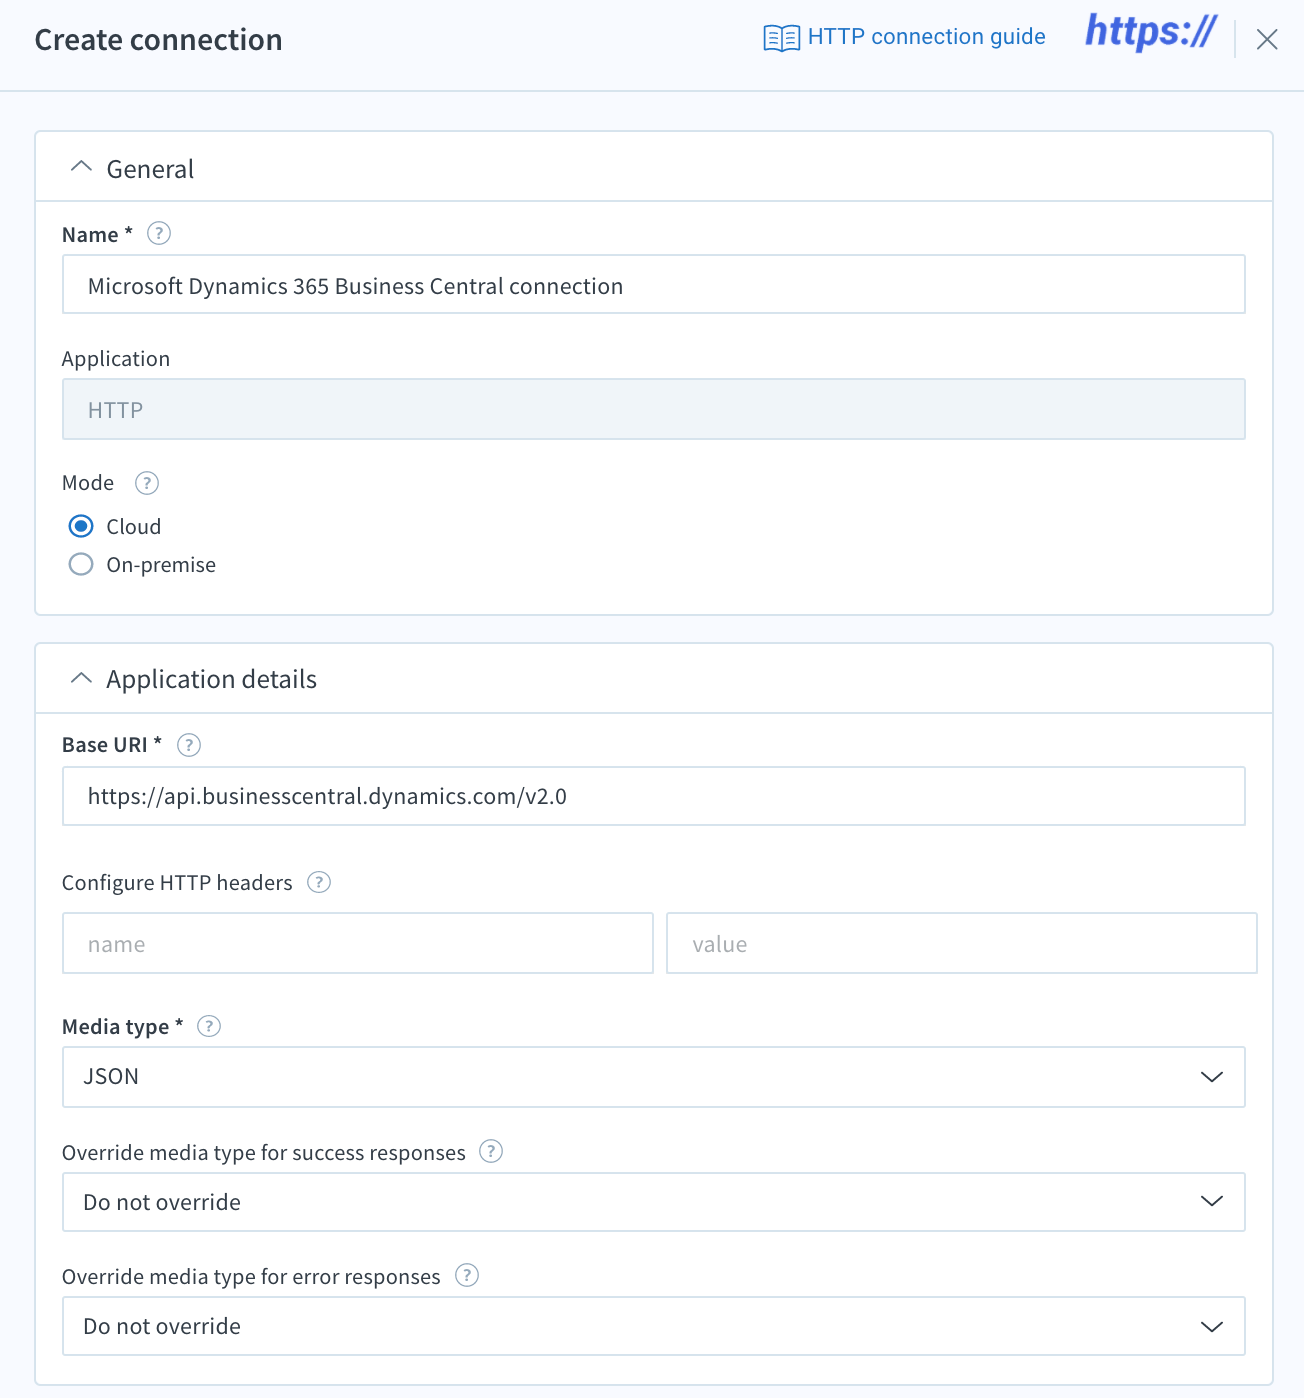Click the HTTP header name field
Screen dimensions: 1304x1398
click(x=358, y=943)
